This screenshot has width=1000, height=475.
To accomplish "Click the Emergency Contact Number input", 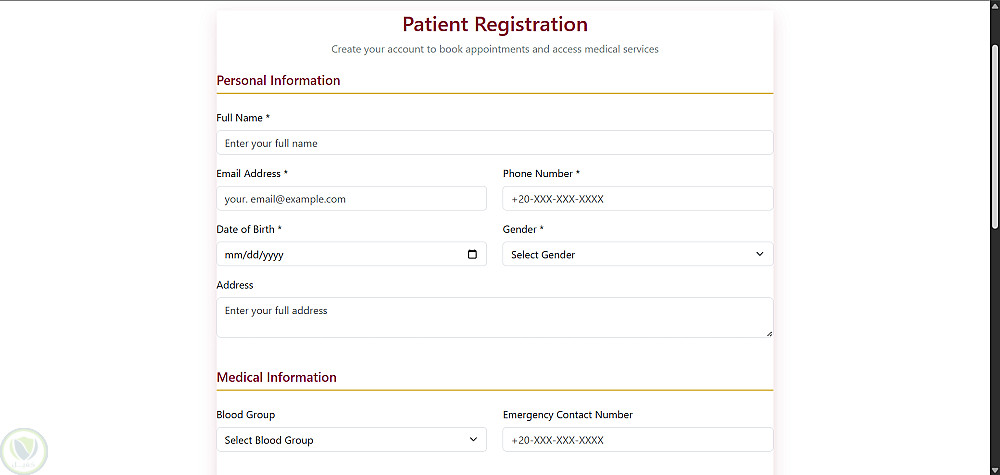I will [638, 440].
